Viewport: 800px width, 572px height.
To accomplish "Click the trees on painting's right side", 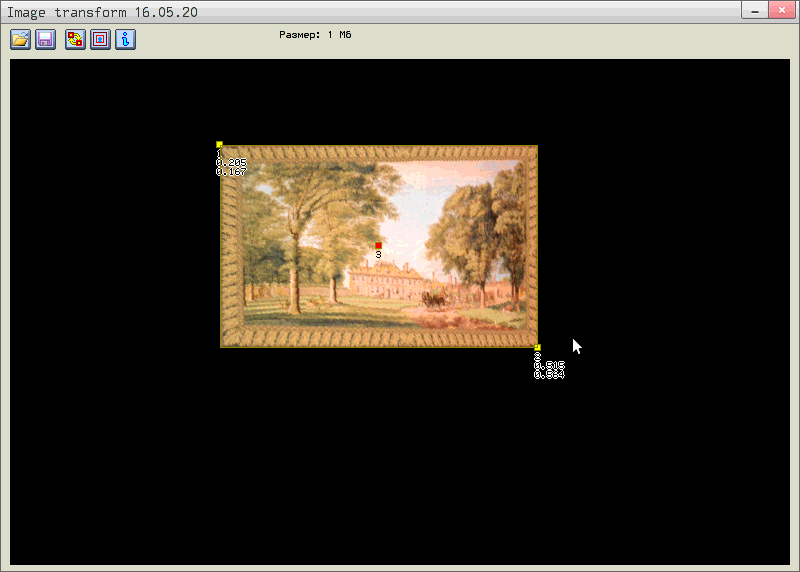I will [x=480, y=230].
